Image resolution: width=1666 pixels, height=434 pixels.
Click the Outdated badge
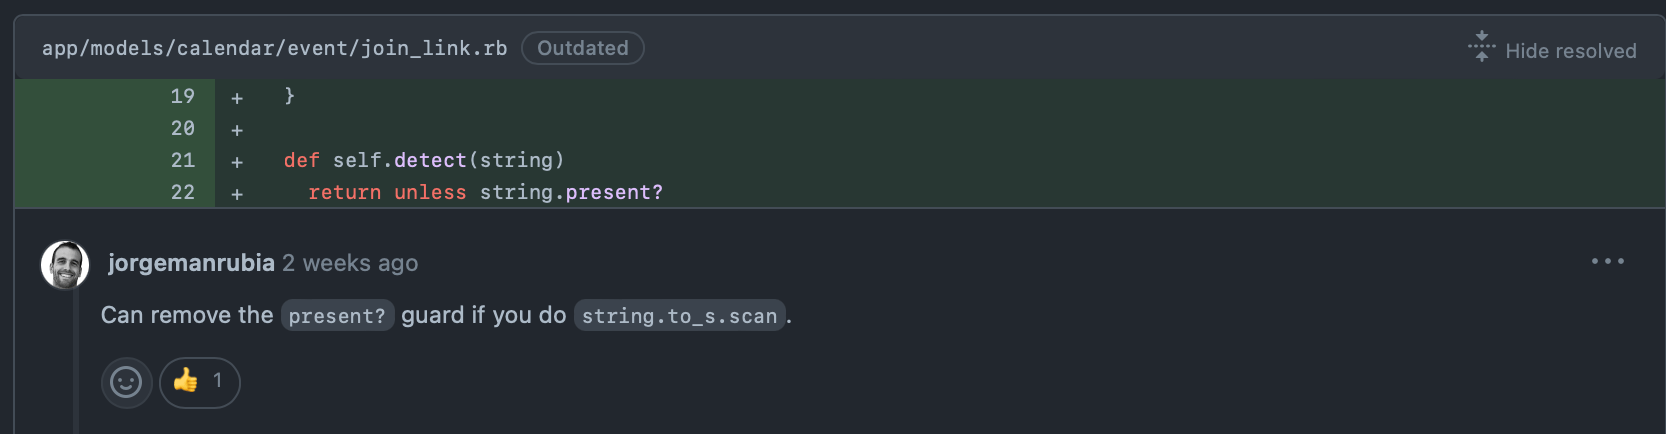coord(583,48)
